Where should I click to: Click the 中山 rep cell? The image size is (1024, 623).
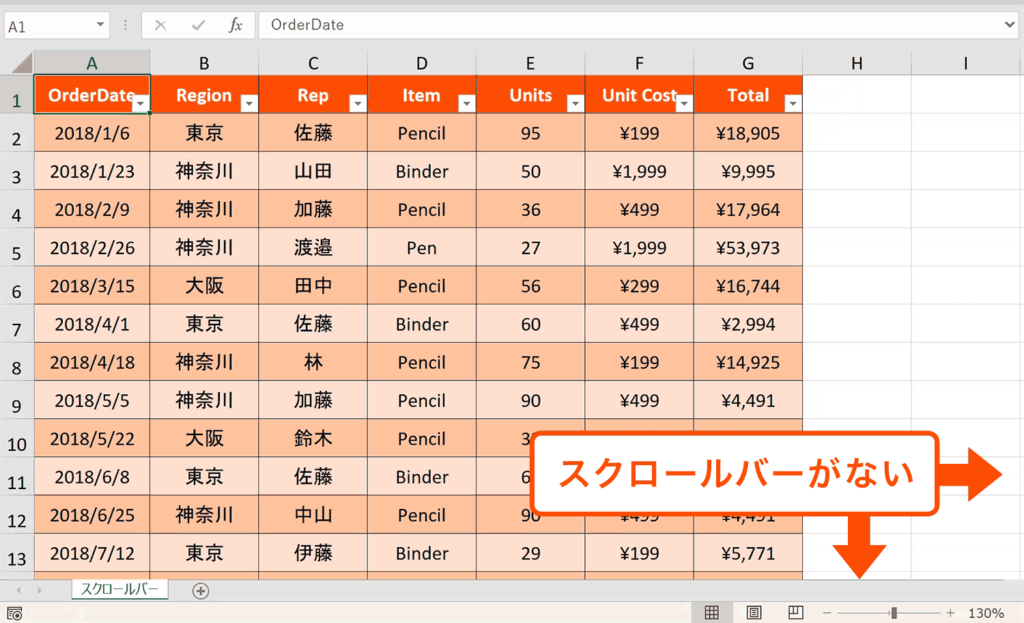pyautogui.click(x=313, y=515)
